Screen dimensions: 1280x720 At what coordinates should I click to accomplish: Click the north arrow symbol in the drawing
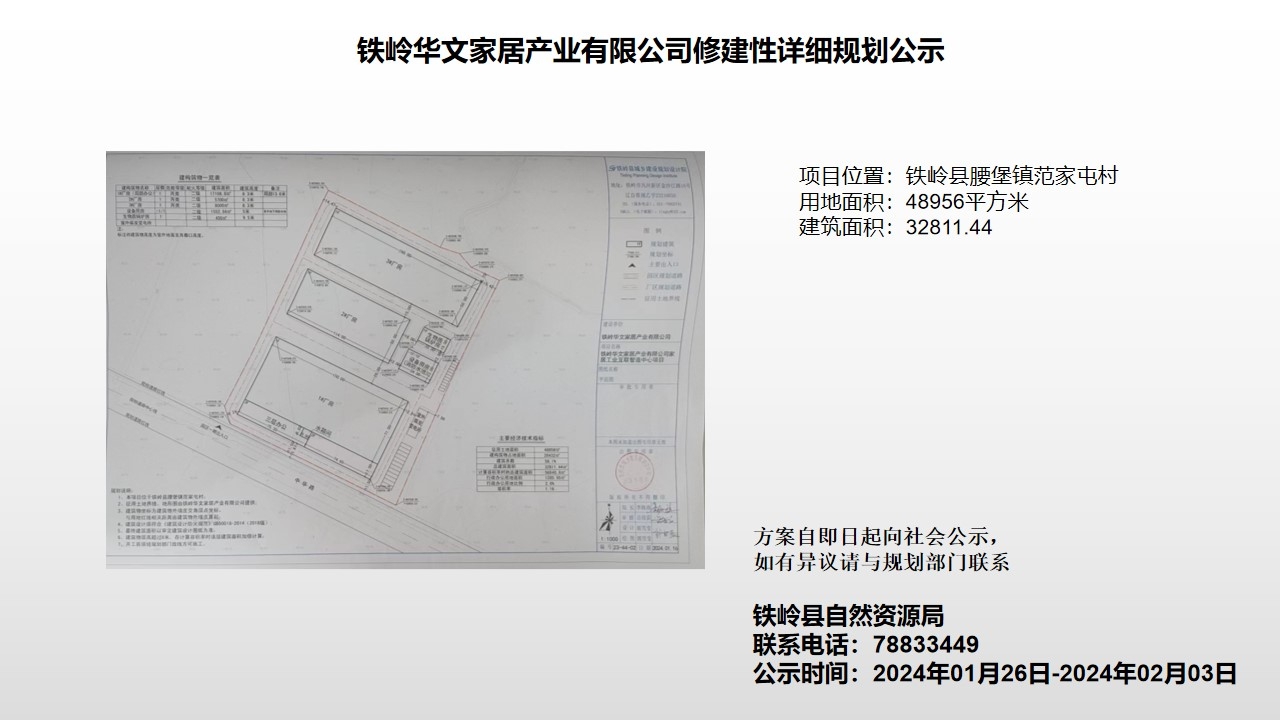click(607, 522)
